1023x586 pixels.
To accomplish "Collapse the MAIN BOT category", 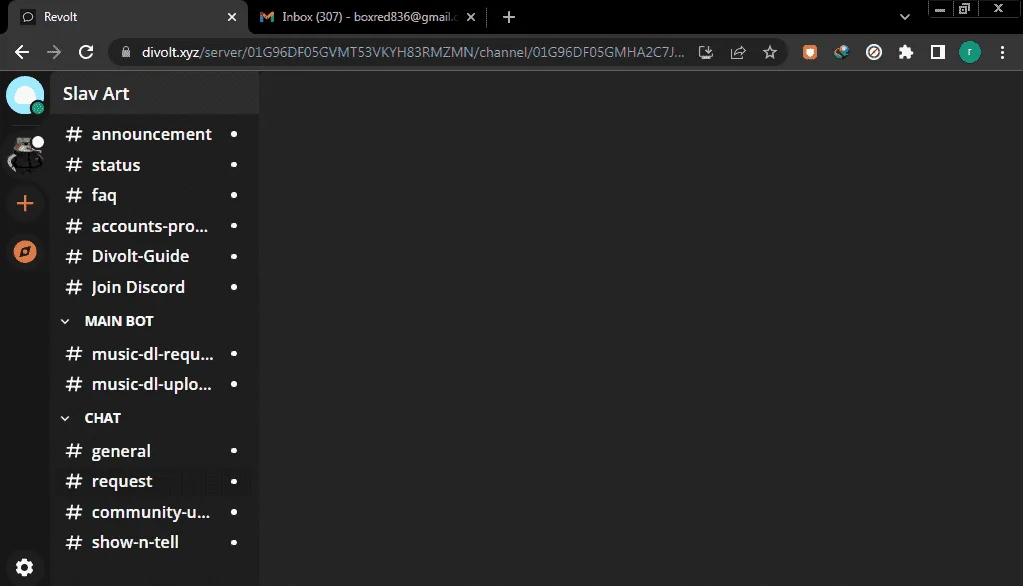I will [65, 321].
